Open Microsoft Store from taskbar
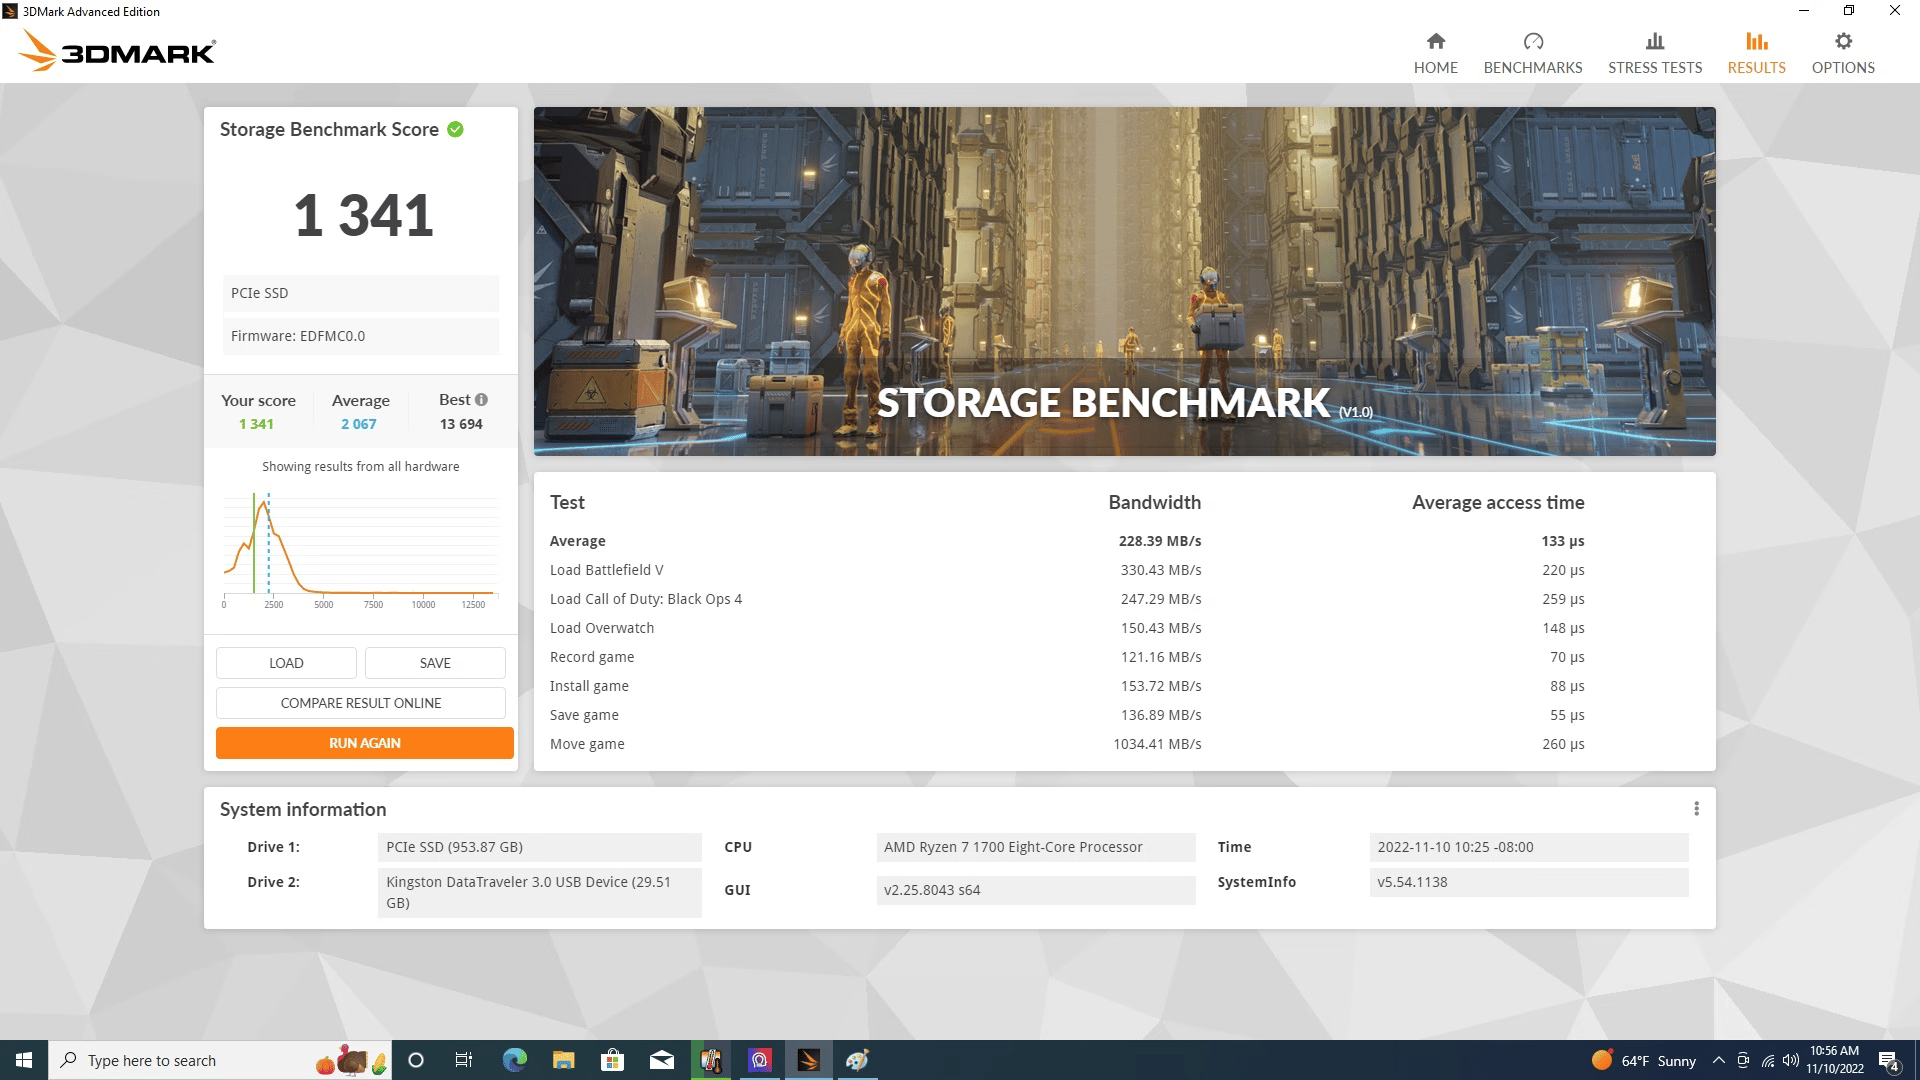This screenshot has height=1080, width=1920. (x=612, y=1060)
